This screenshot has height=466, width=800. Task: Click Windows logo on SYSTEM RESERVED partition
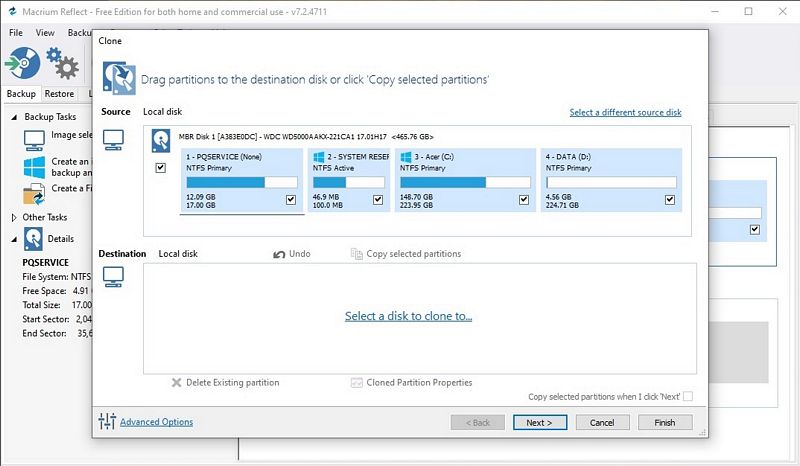pyautogui.click(x=319, y=157)
